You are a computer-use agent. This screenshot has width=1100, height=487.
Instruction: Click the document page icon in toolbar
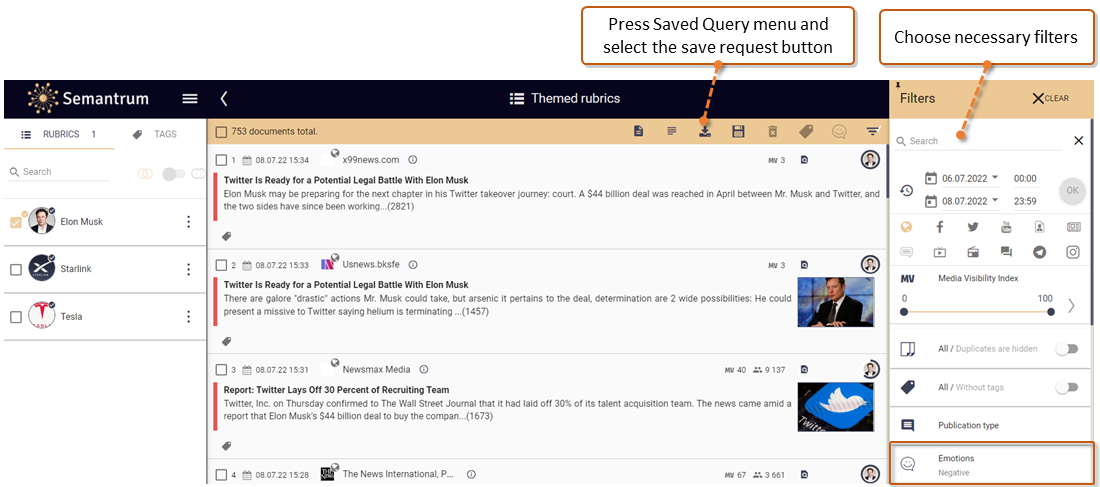click(x=638, y=131)
